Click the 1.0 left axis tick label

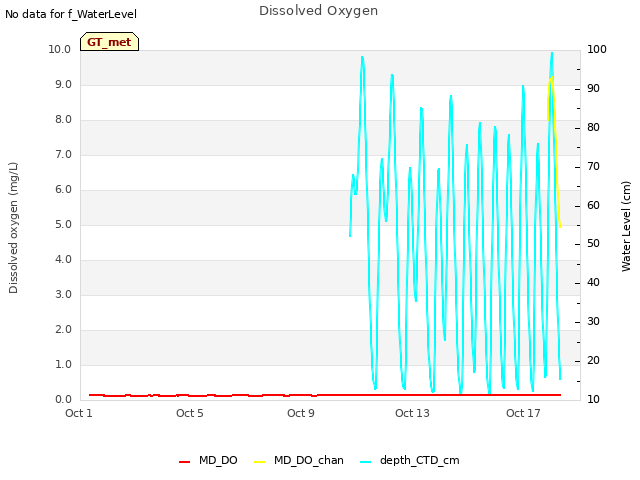coord(63,364)
